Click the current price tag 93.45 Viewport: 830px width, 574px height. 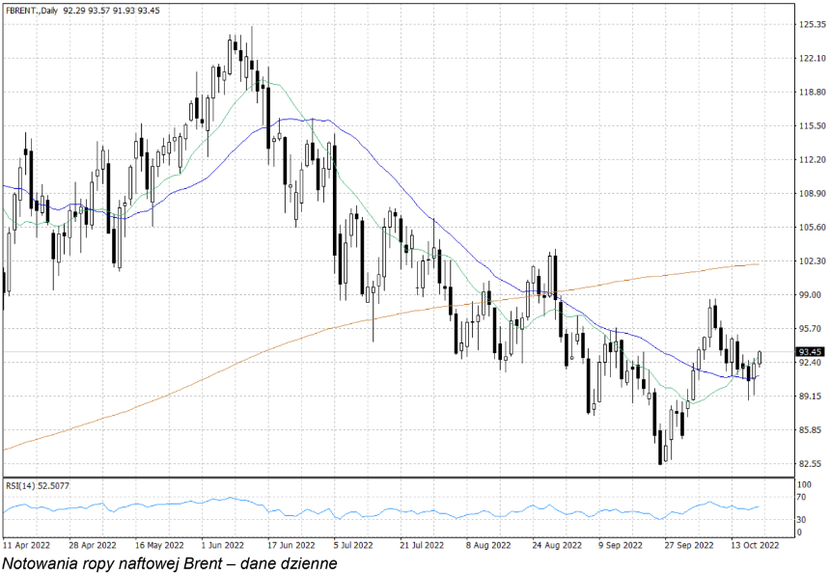(809, 352)
